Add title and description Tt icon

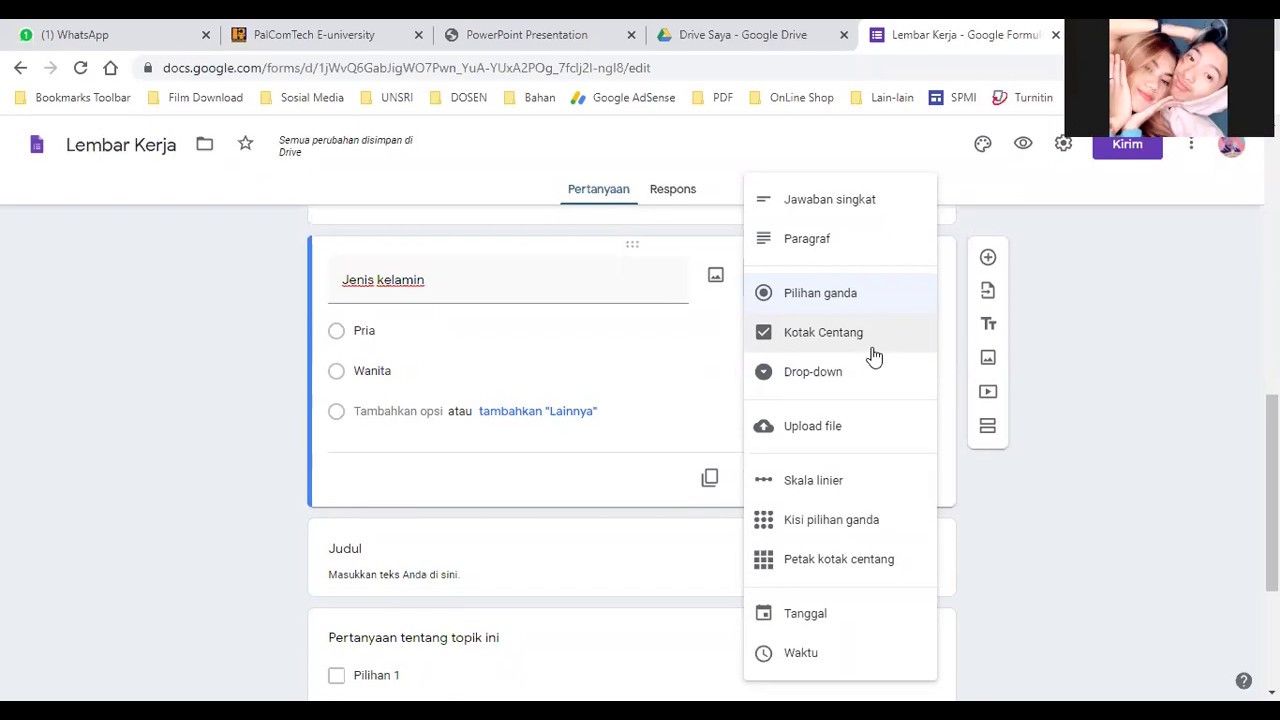[988, 324]
